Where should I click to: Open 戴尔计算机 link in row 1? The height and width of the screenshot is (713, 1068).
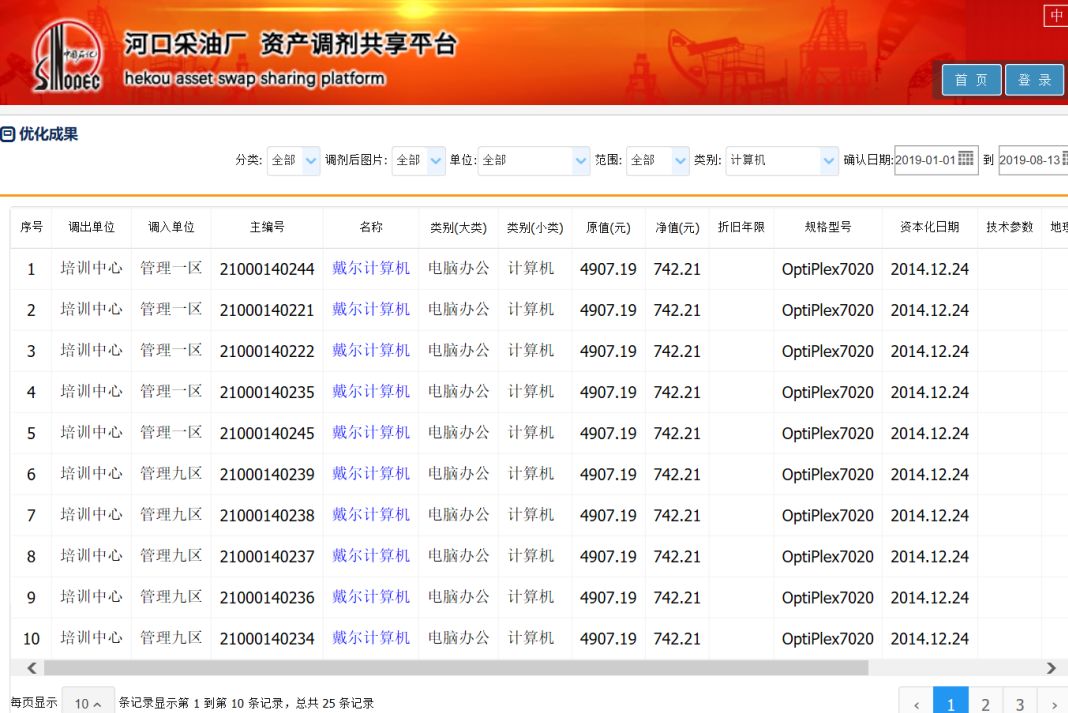(371, 269)
